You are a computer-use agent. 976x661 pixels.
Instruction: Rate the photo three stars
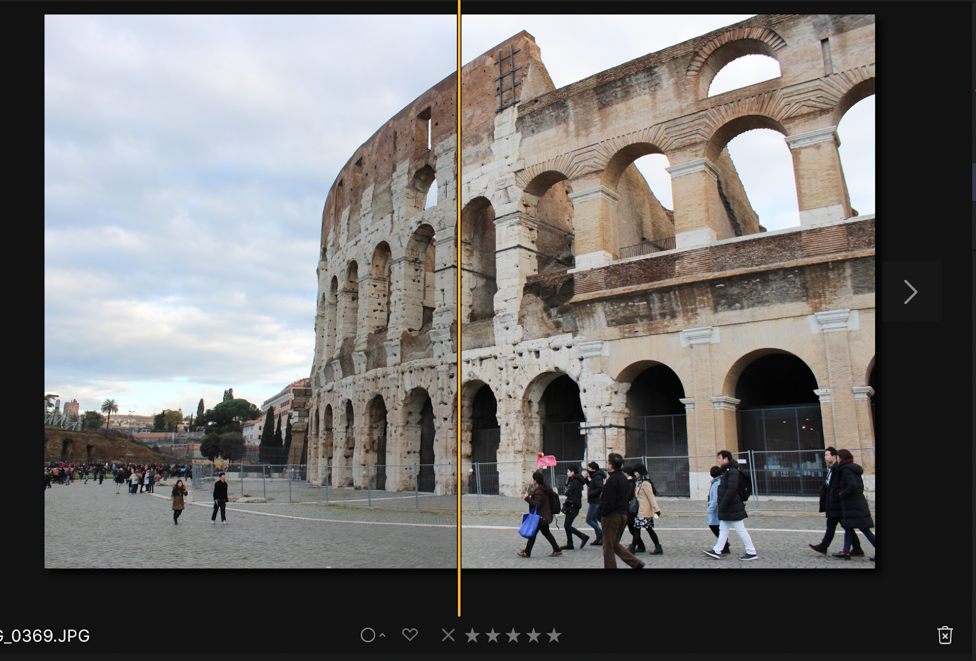[513, 635]
